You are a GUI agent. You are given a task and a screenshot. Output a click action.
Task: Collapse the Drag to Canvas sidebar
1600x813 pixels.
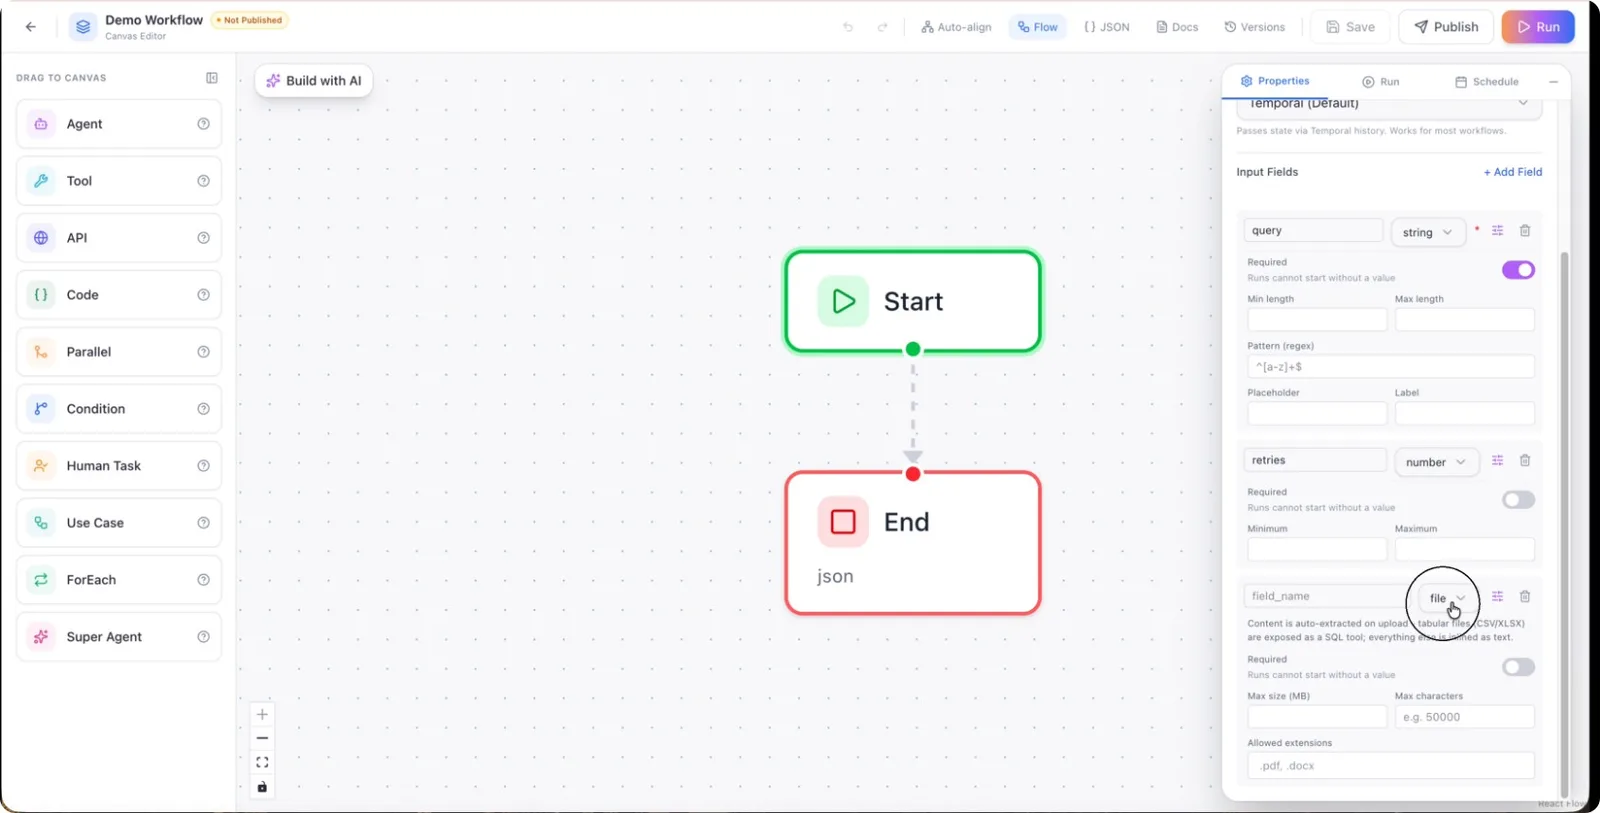coord(212,78)
